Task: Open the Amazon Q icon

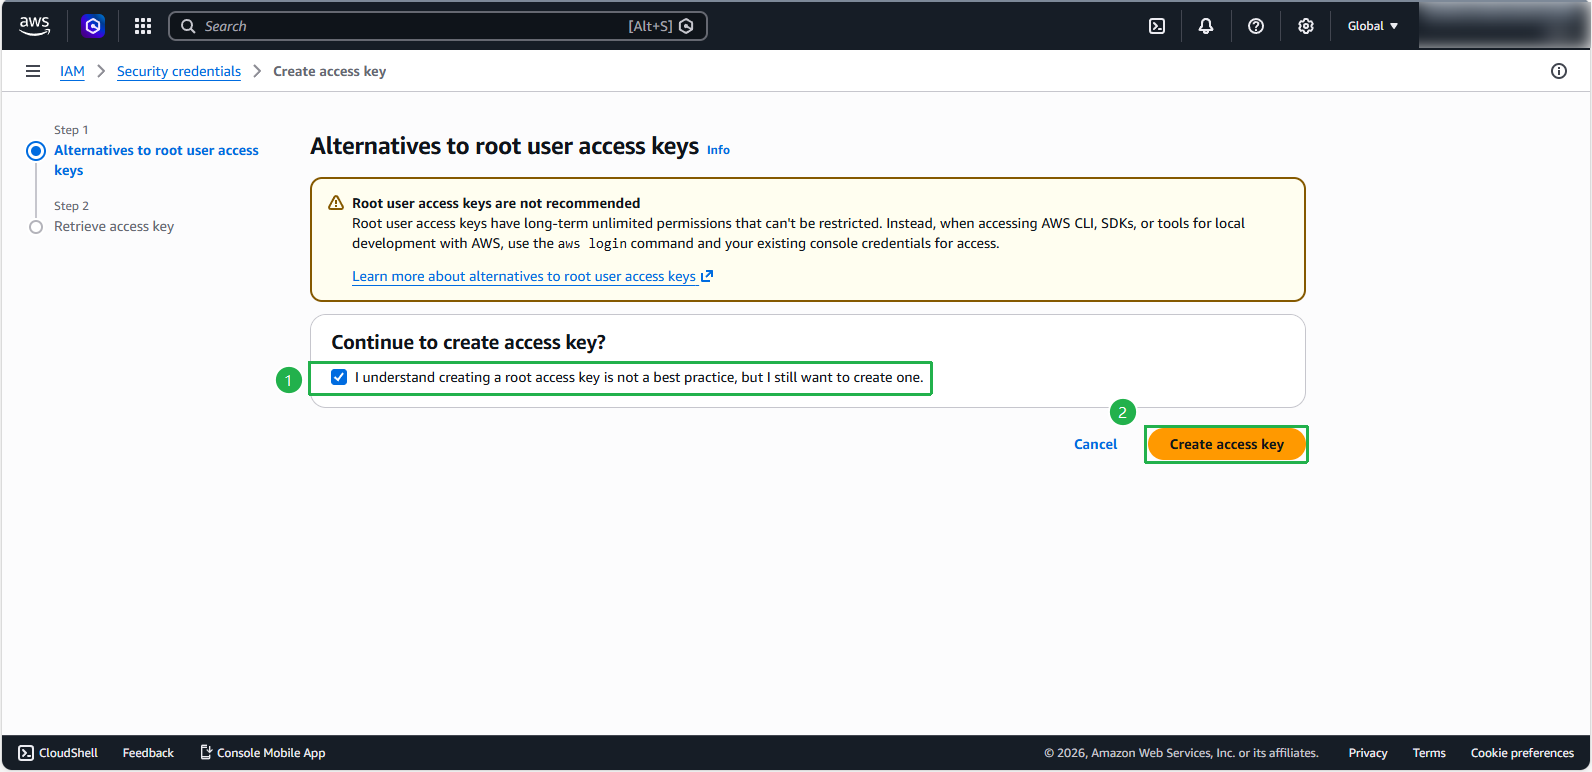Action: (x=93, y=26)
